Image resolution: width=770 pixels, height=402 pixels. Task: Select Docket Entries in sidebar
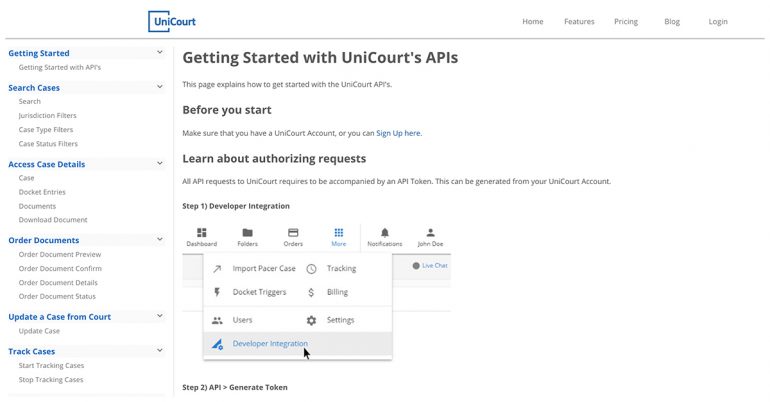(x=42, y=192)
